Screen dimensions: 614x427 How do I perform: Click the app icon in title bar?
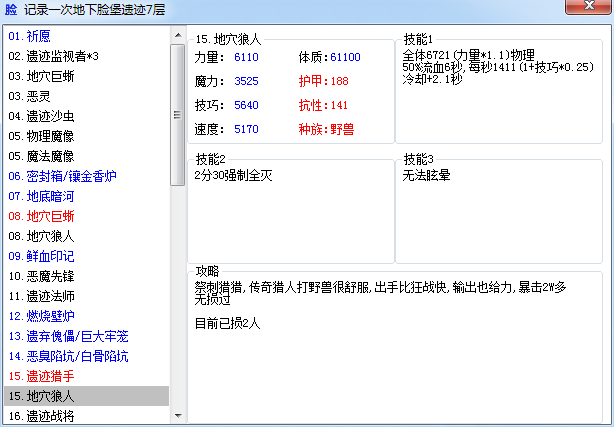click(x=11, y=9)
